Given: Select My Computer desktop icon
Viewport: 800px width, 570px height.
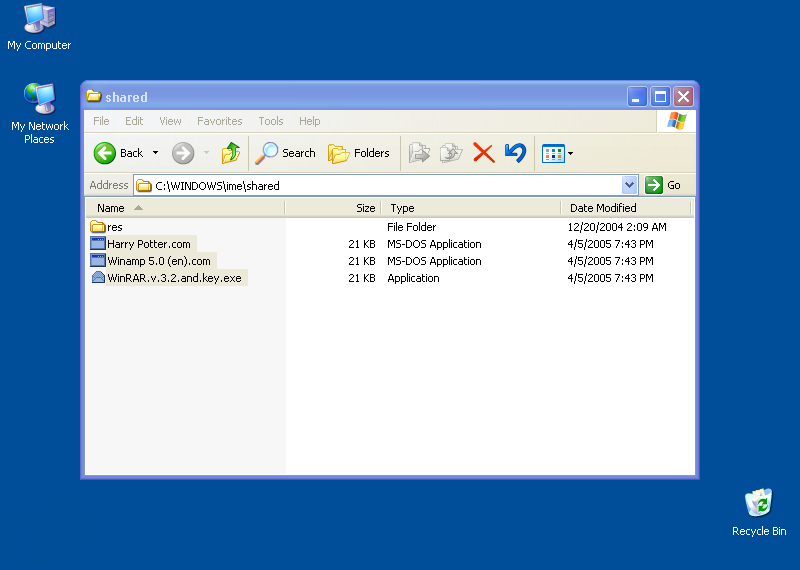Looking at the screenshot, I should click(x=39, y=27).
